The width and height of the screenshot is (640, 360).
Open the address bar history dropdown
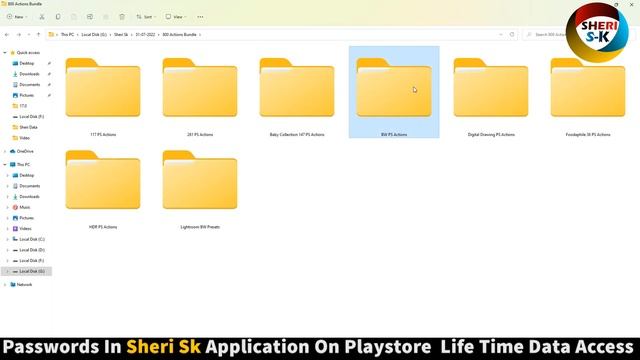point(501,35)
